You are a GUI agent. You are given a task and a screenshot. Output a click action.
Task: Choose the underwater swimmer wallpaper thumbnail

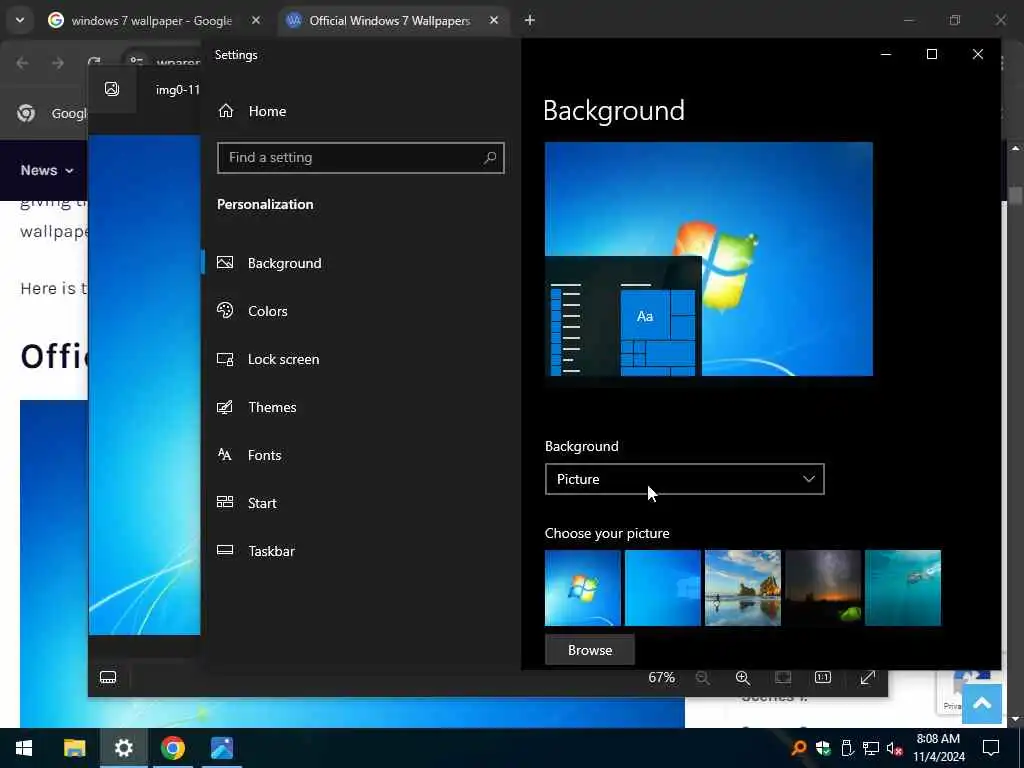pos(903,588)
